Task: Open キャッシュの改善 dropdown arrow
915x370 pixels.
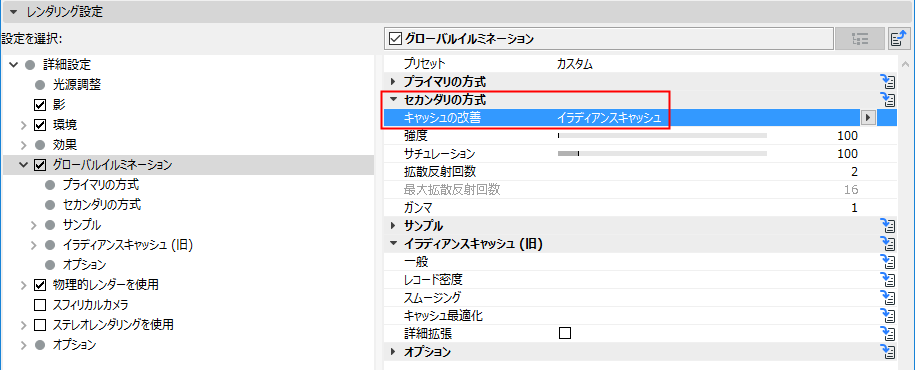Action: tap(868, 118)
